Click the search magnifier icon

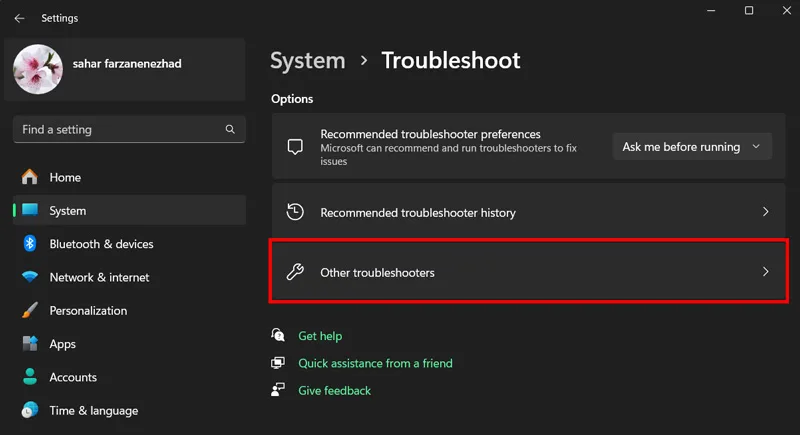(230, 130)
